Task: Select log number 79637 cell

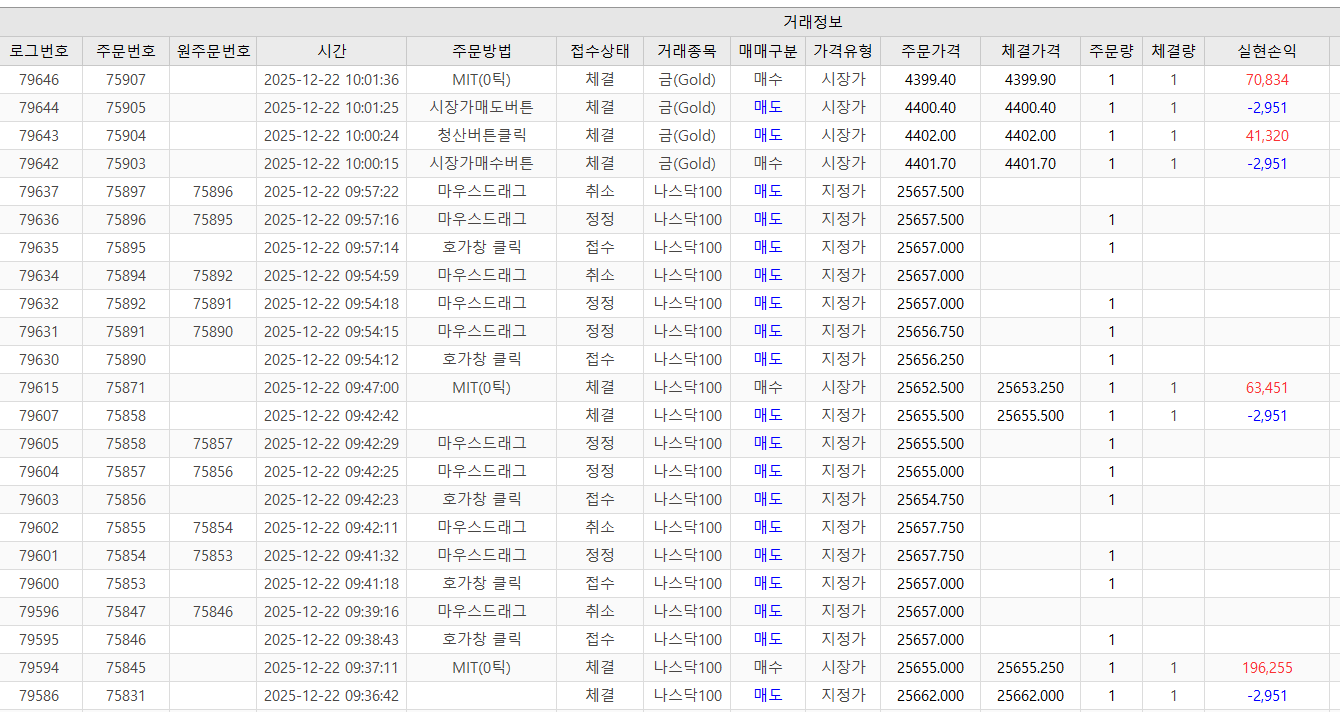Action: coord(39,192)
